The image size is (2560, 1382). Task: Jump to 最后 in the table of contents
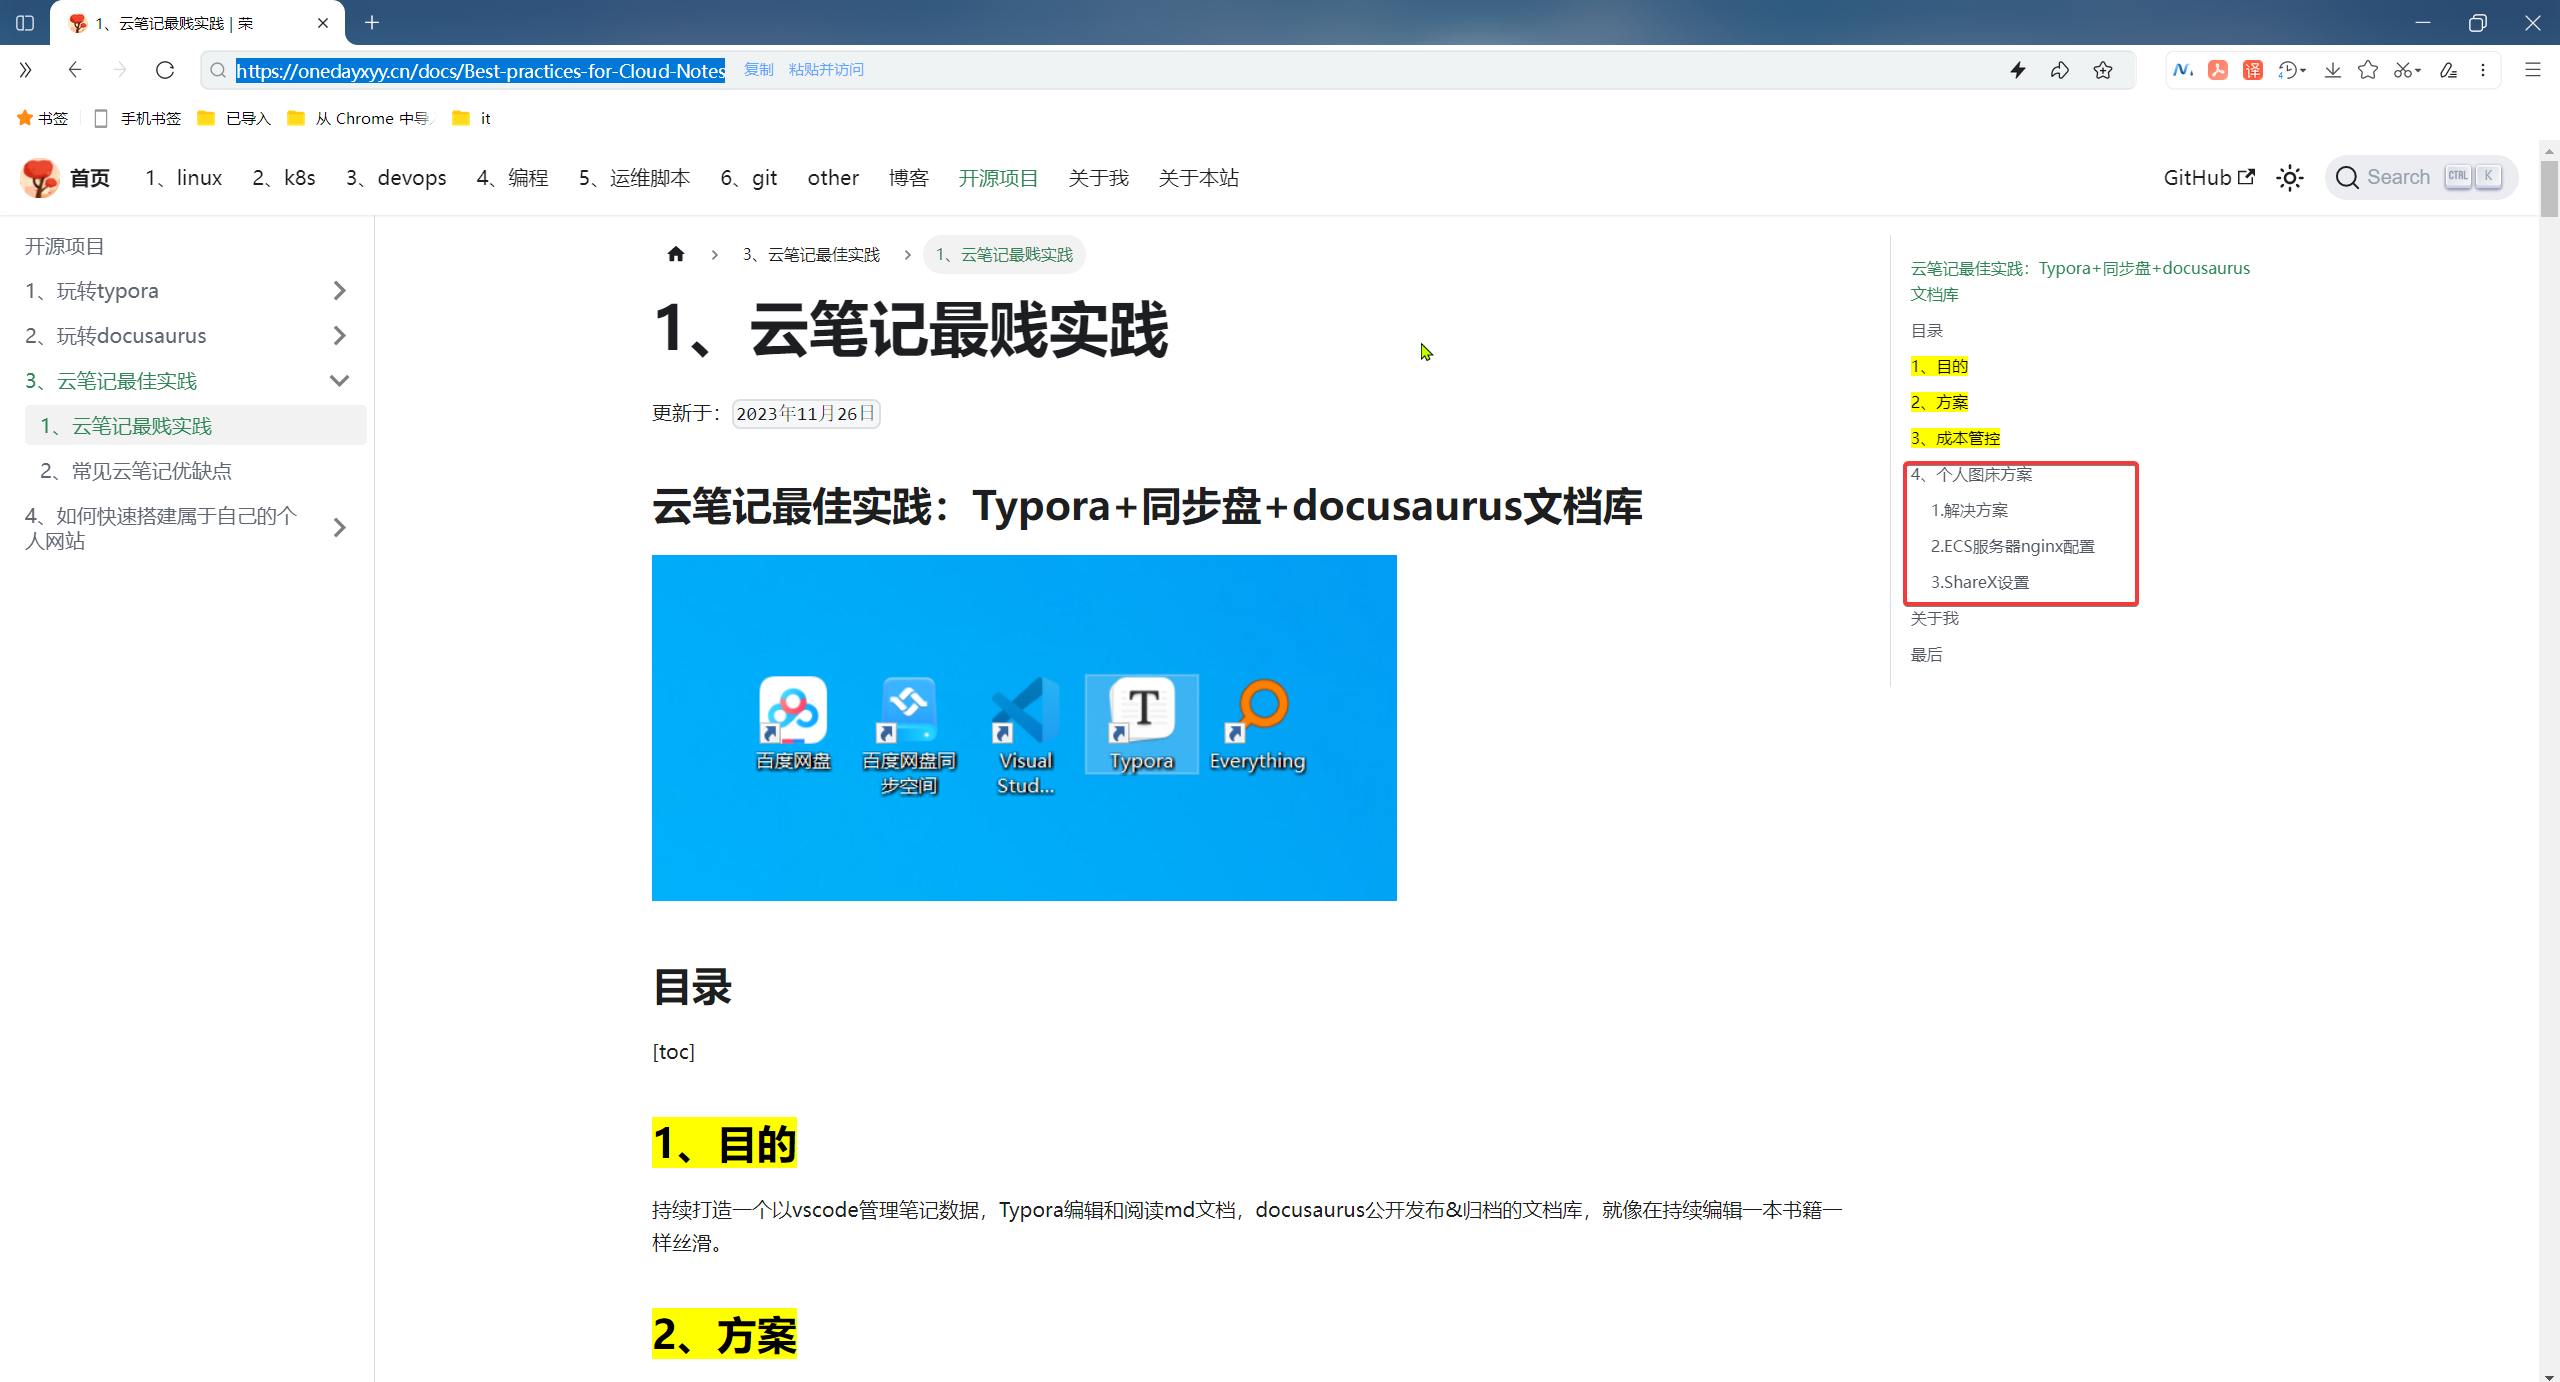tap(1926, 654)
